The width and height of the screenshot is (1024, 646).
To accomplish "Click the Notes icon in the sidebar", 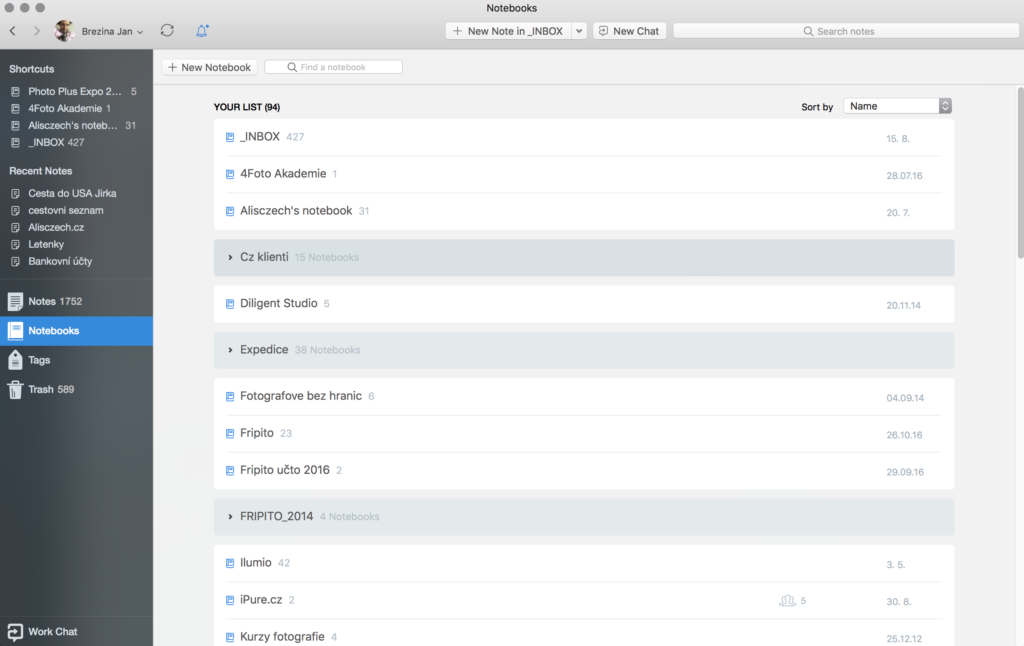I will [15, 301].
